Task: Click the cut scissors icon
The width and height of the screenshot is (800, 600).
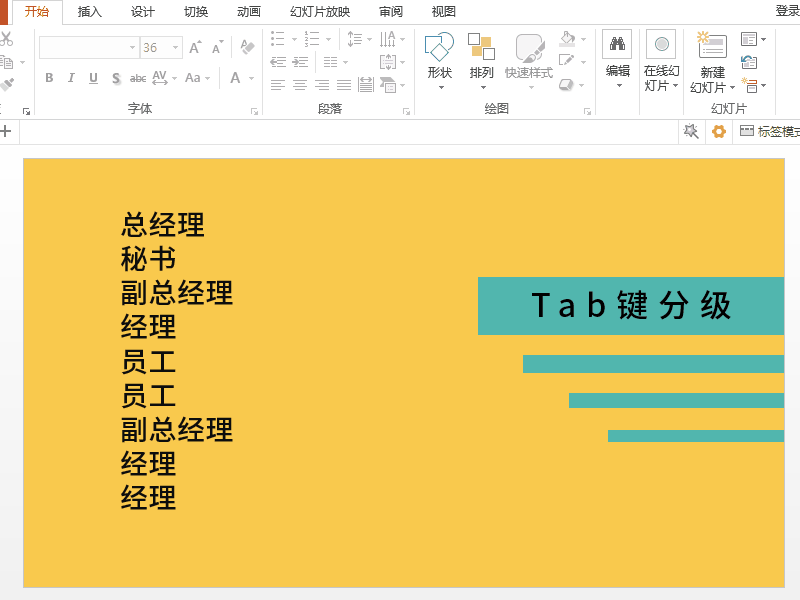Action: click(x=6, y=39)
